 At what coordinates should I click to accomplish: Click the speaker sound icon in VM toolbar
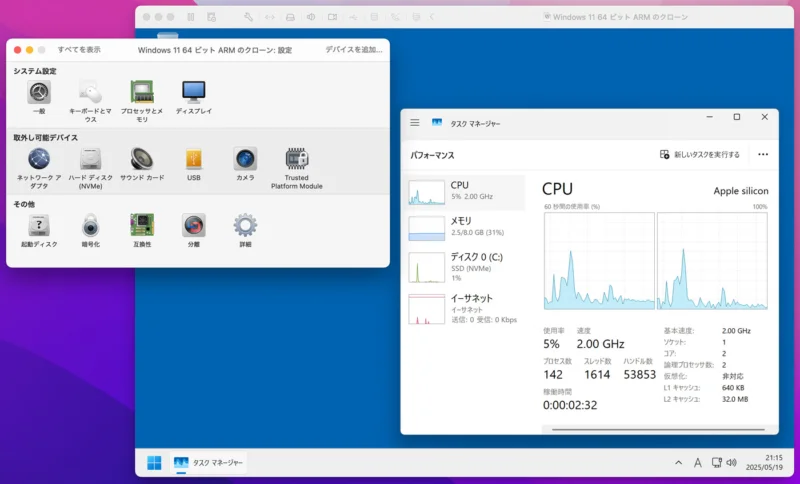[x=311, y=17]
